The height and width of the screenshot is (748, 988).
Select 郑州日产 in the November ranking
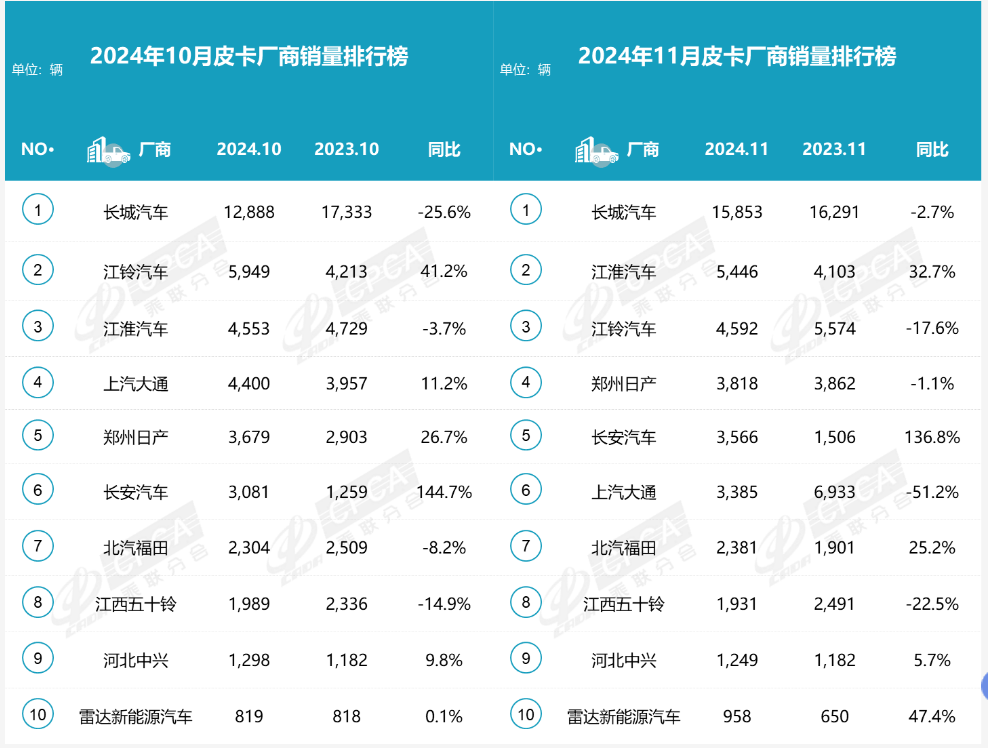(x=623, y=384)
